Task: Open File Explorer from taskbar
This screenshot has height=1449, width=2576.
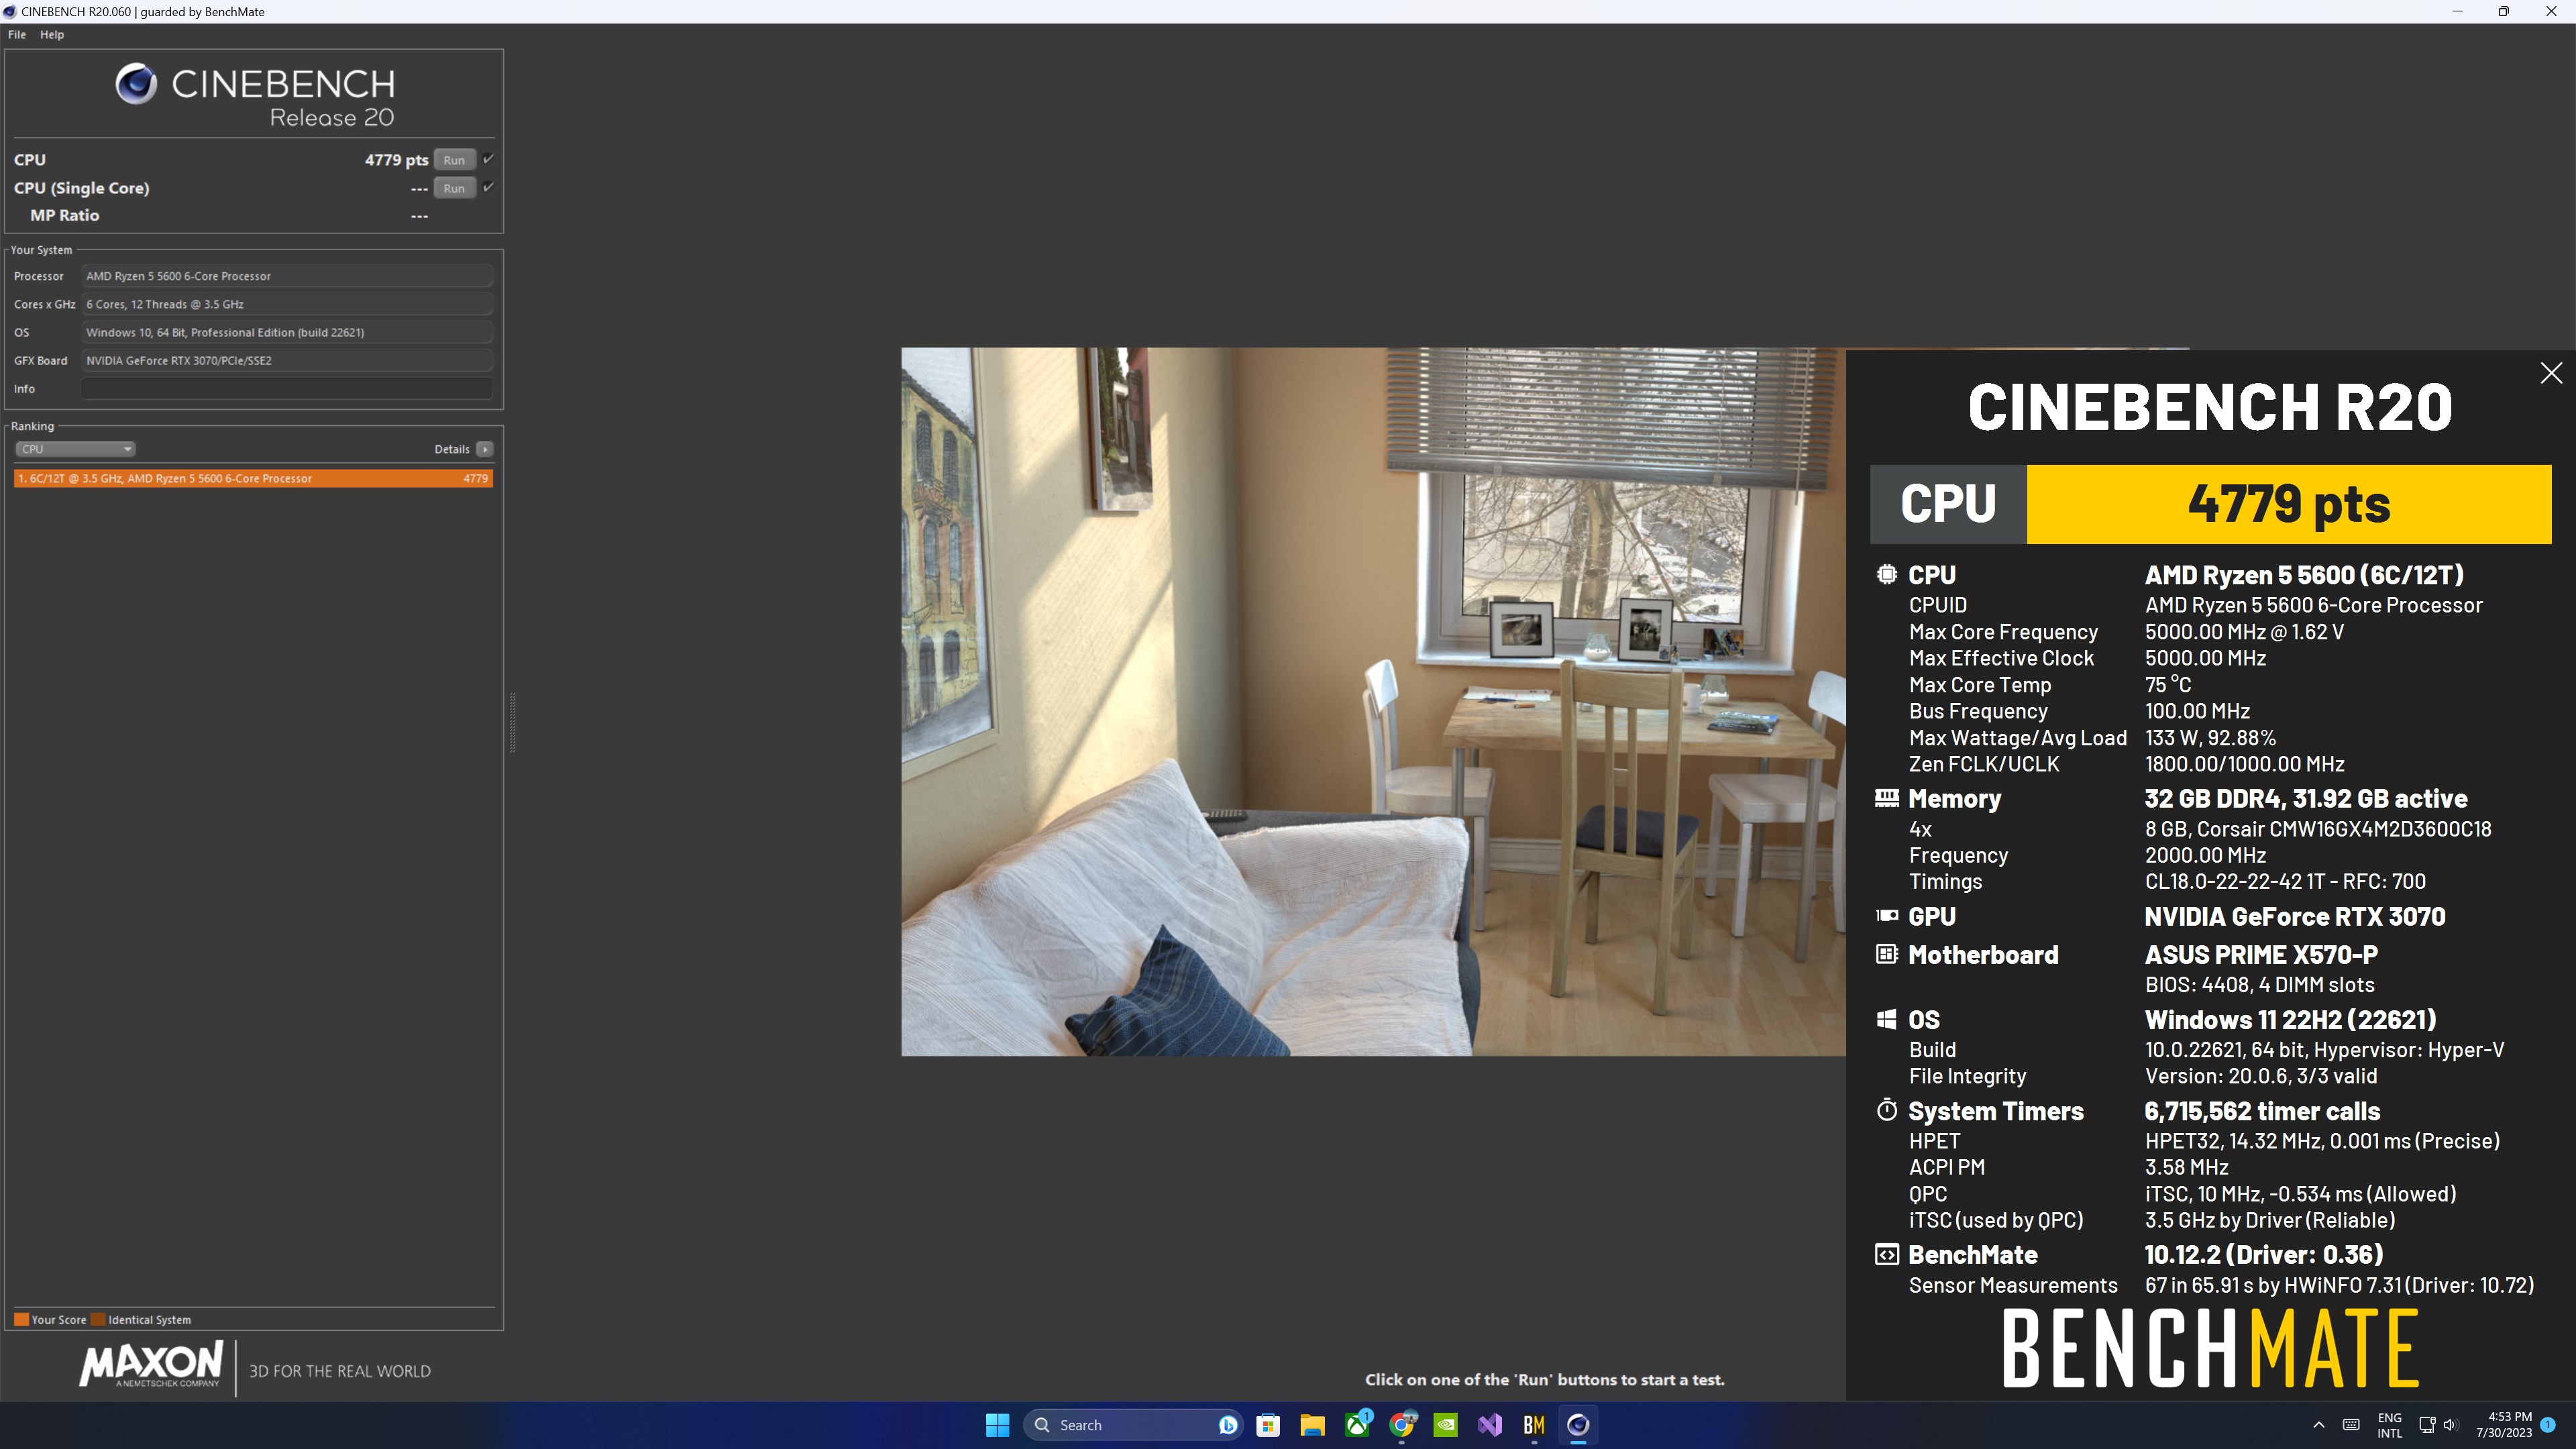Action: pos(1312,1425)
